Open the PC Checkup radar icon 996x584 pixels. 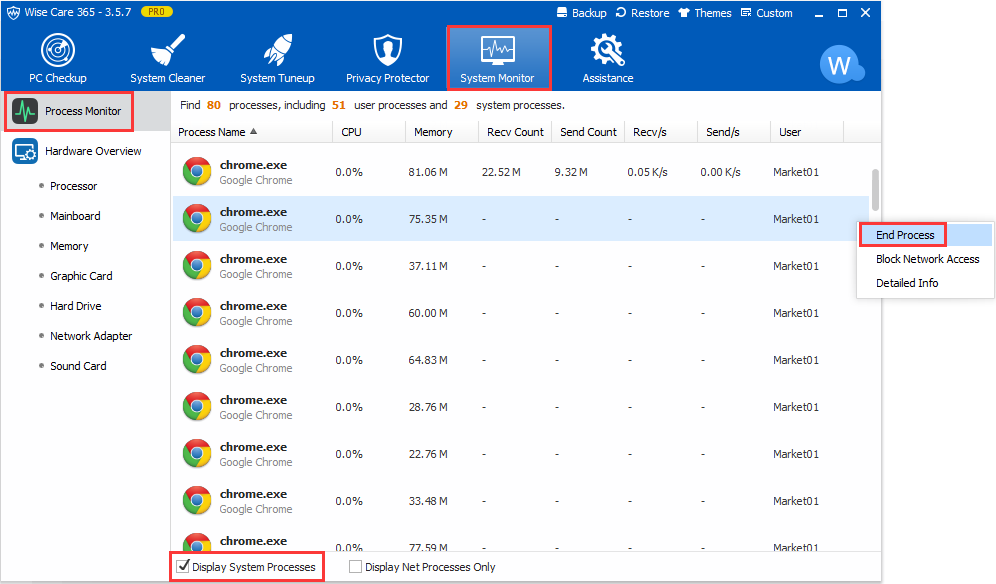[x=58, y=50]
